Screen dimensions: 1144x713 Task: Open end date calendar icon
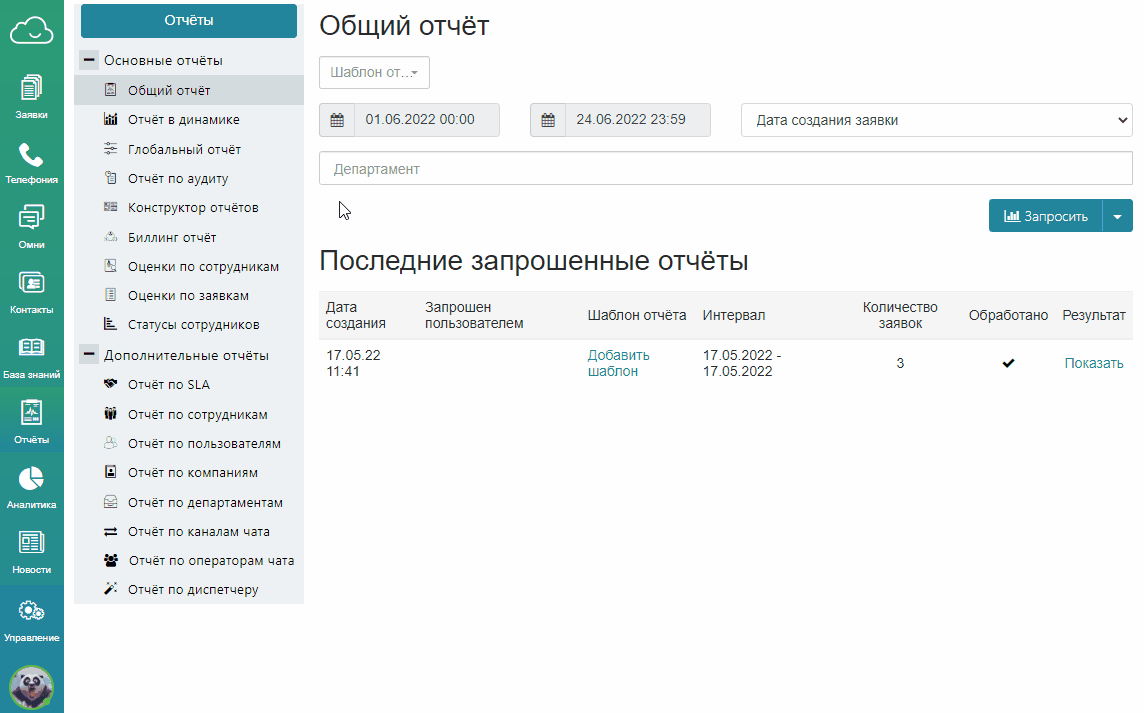(548, 120)
